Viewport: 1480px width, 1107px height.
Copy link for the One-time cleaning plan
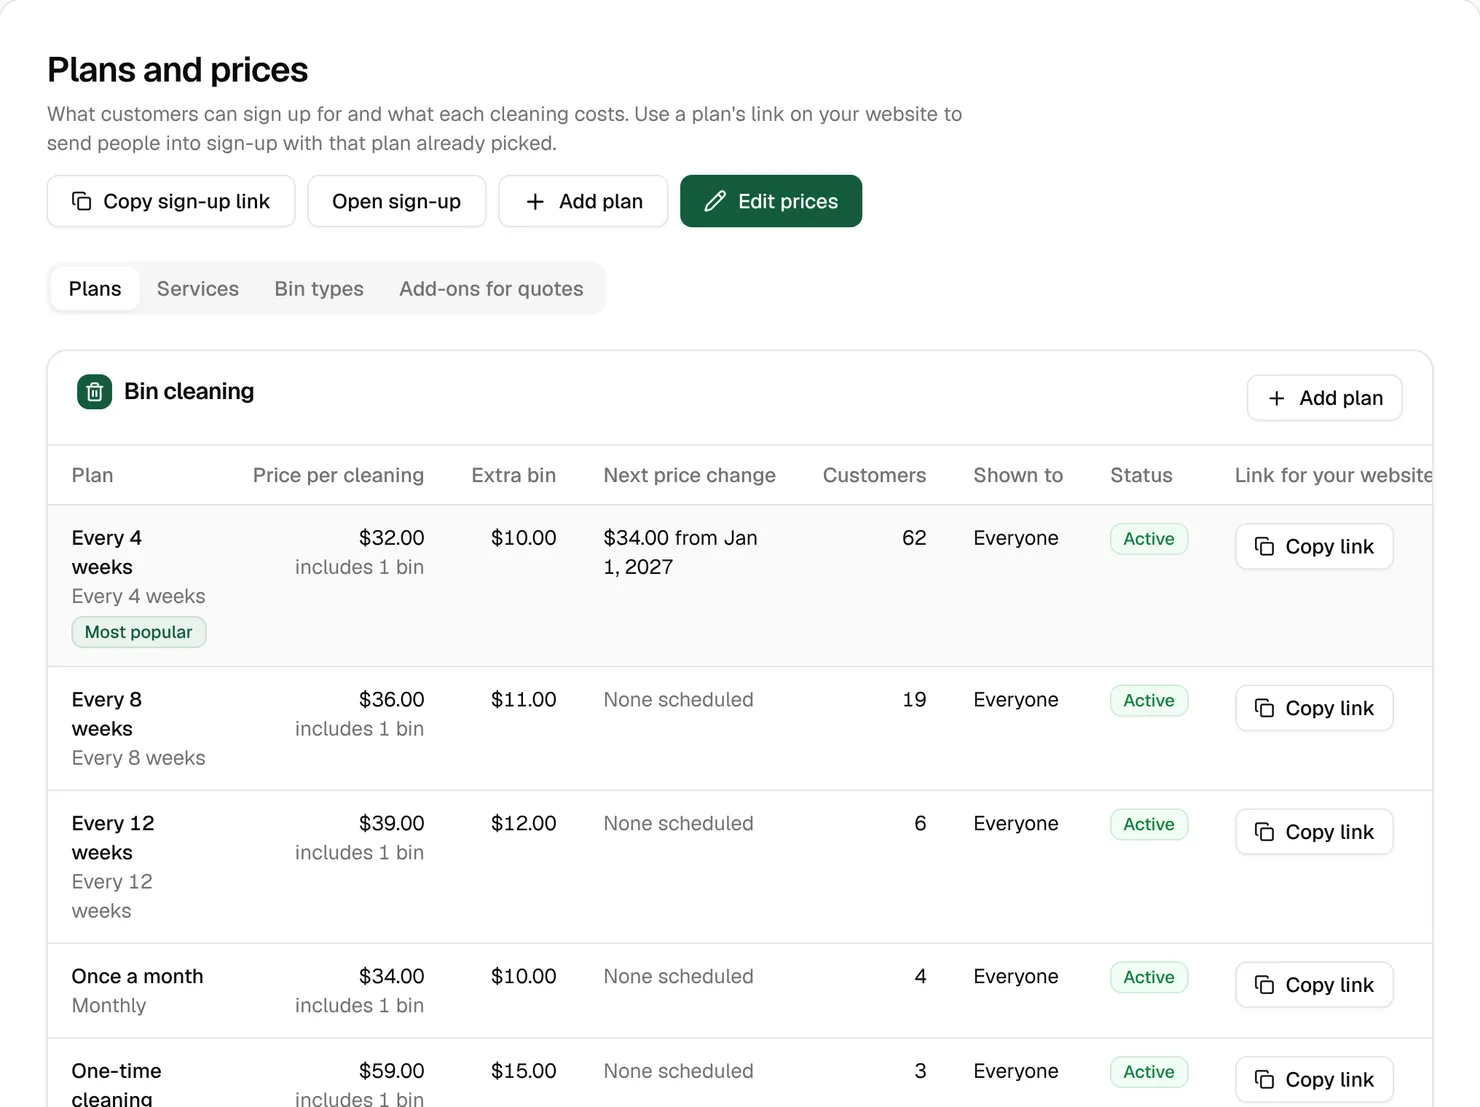click(x=1314, y=1079)
